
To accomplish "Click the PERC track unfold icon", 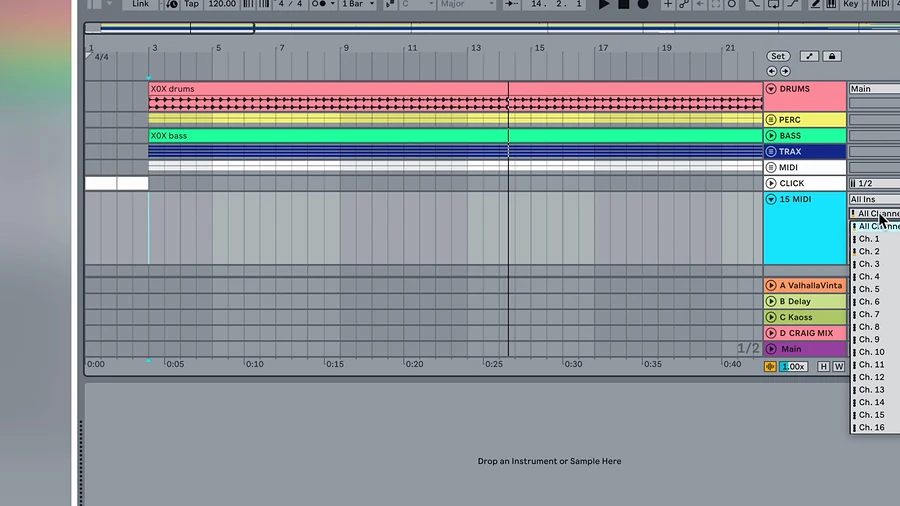I will pos(771,120).
